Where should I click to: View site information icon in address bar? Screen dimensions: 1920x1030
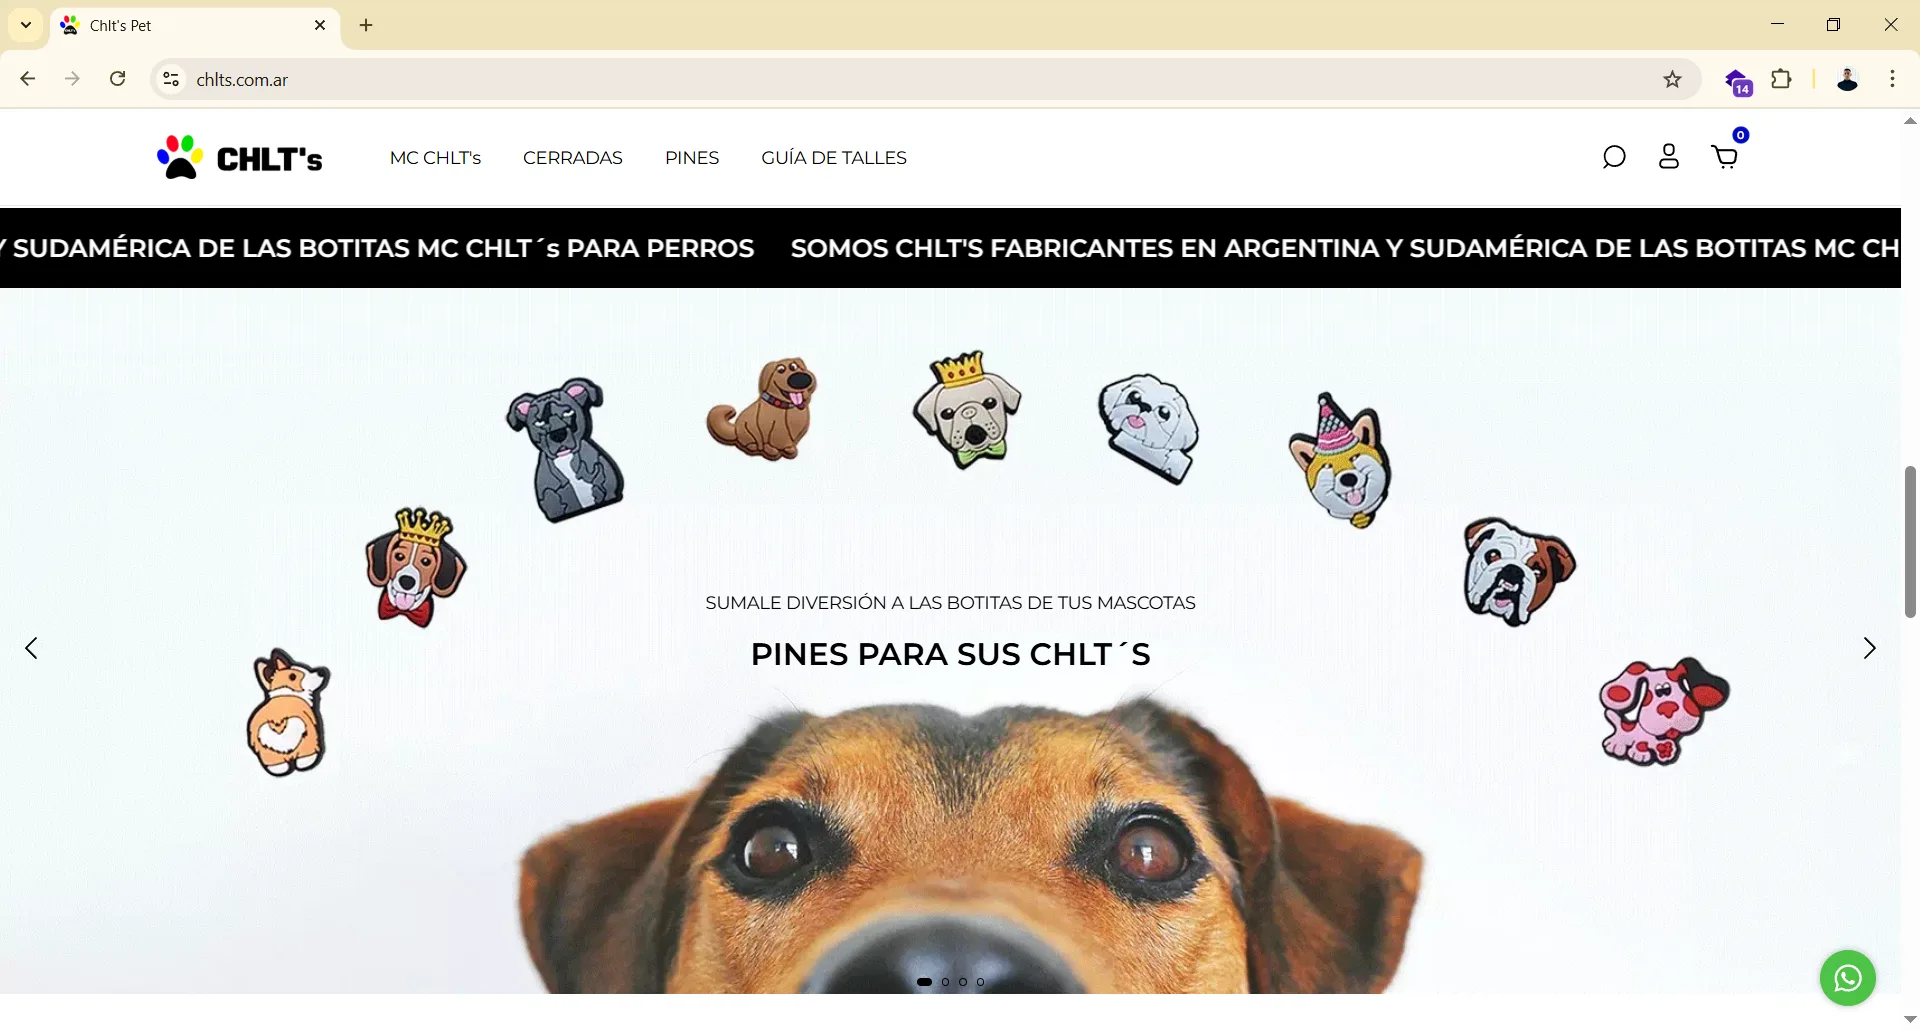[172, 80]
